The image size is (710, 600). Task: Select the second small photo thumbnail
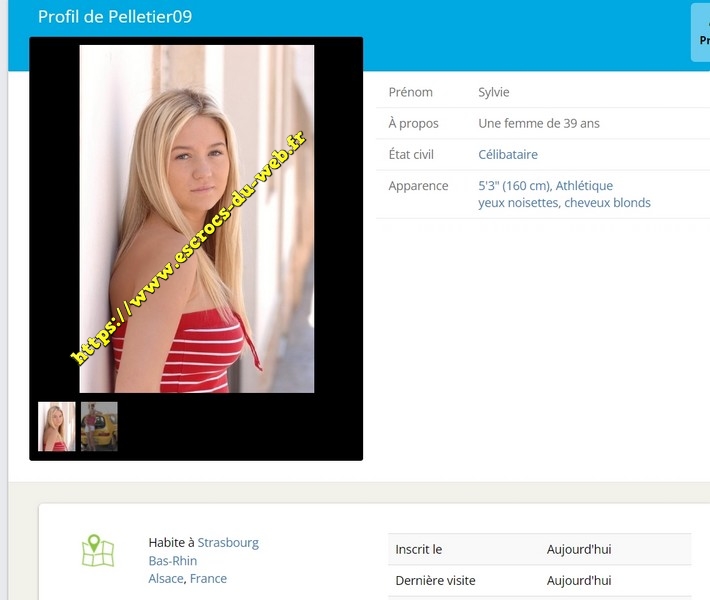pos(99,426)
